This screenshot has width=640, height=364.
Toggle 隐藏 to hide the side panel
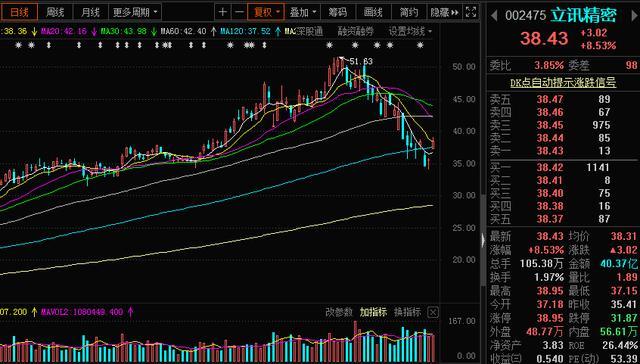click(444, 12)
